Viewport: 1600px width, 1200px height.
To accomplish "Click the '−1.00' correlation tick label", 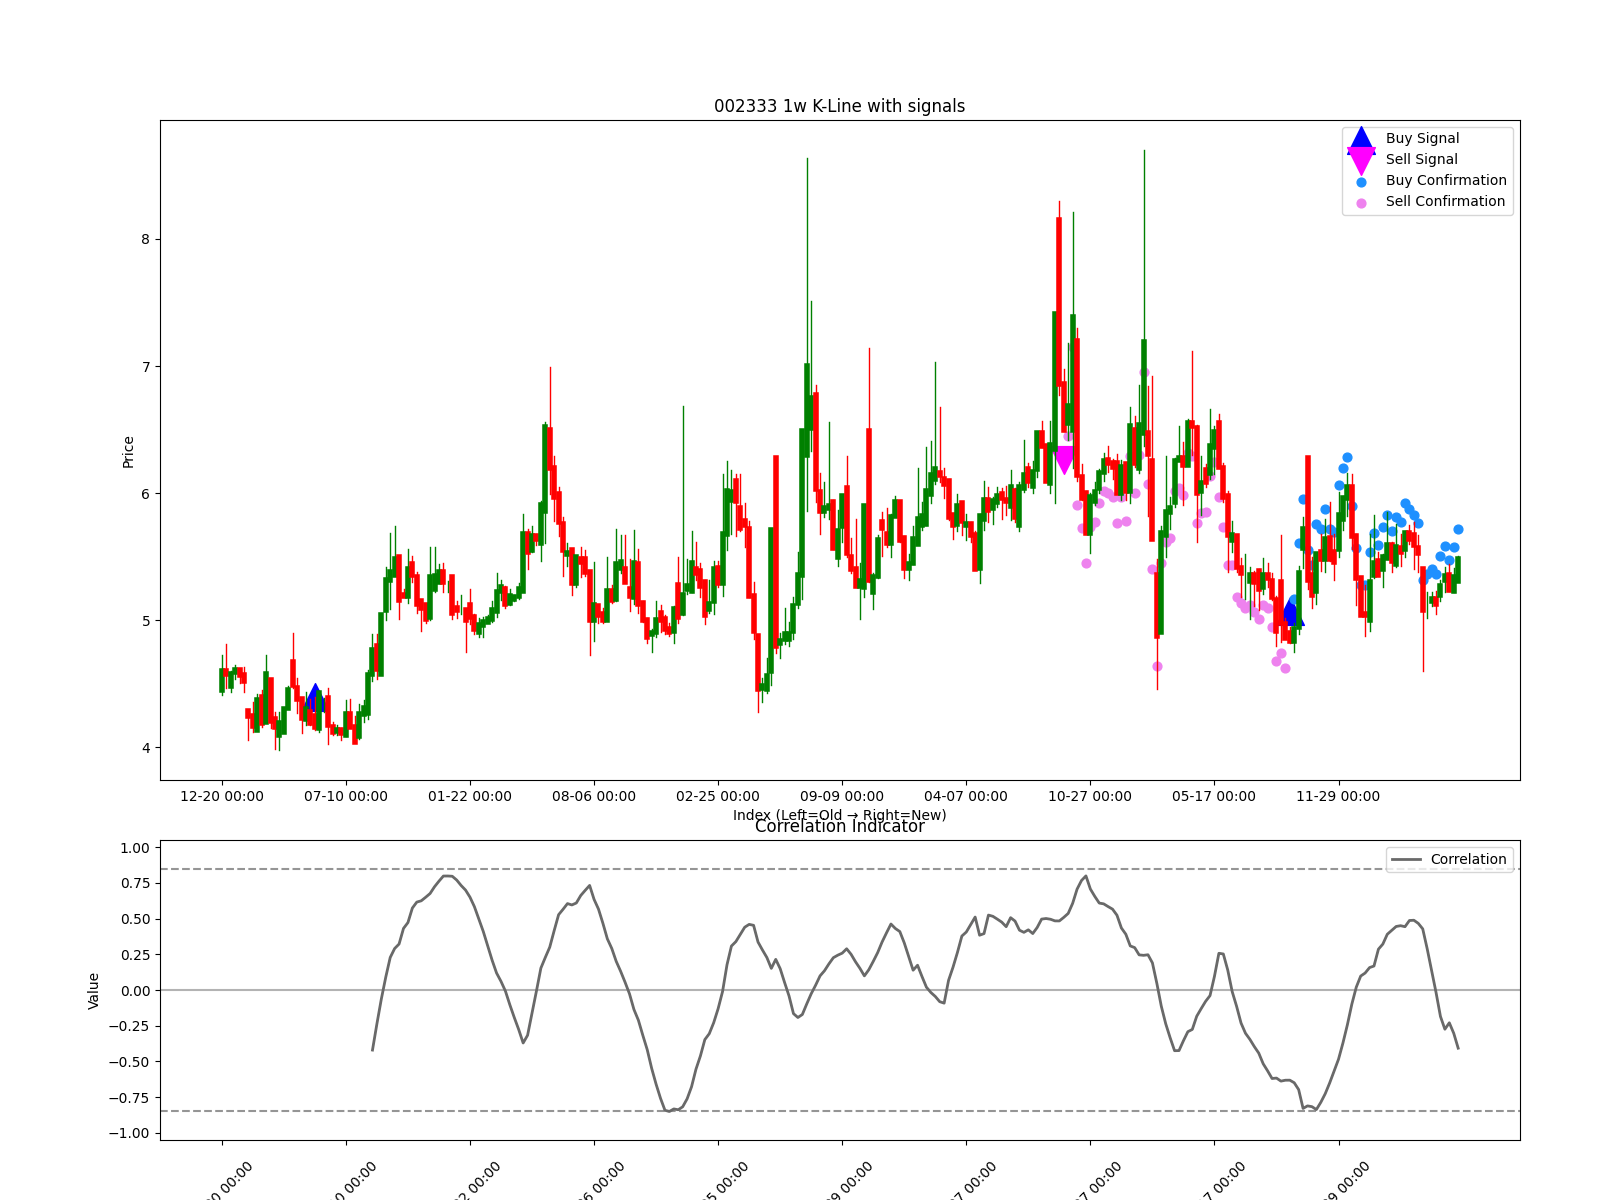I will 129,1134.
